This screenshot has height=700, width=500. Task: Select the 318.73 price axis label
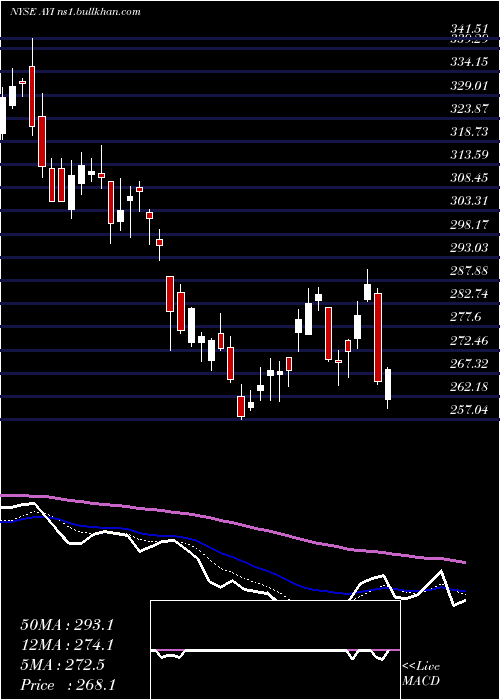(x=469, y=132)
